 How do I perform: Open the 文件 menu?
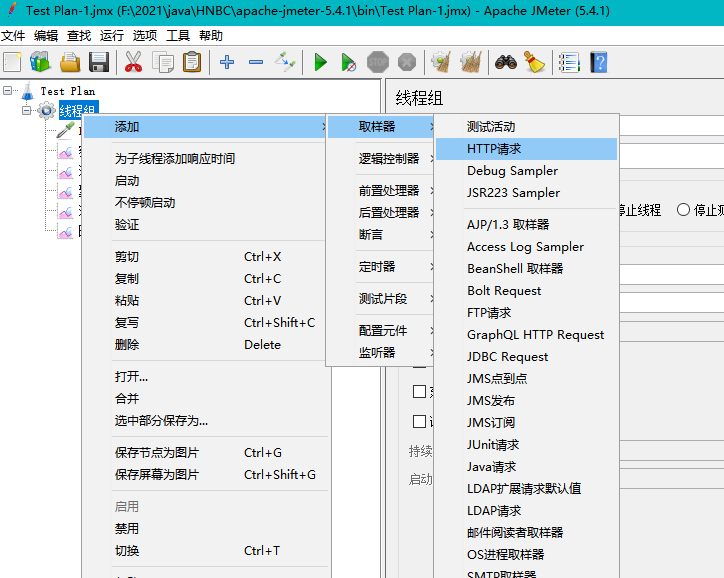(13, 36)
